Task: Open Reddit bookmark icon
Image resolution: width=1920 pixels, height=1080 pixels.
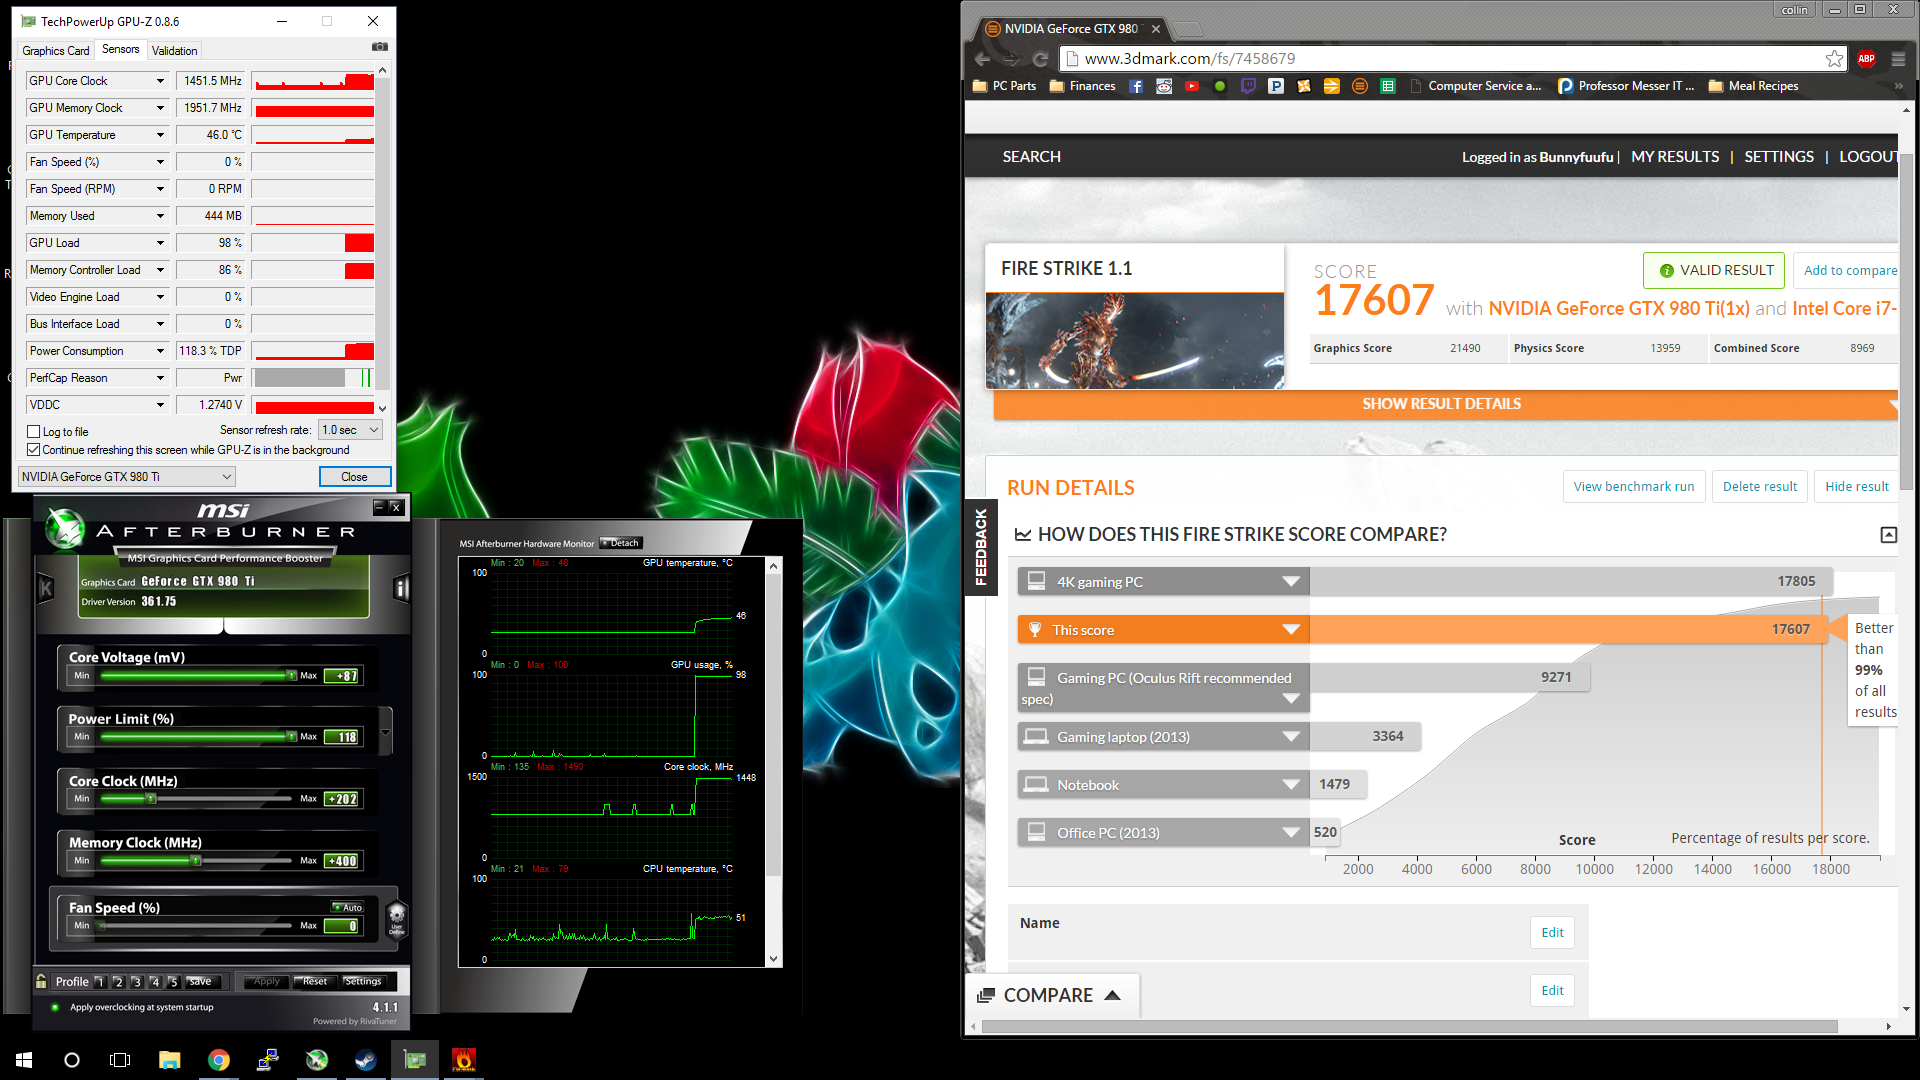Action: pyautogui.click(x=1164, y=86)
